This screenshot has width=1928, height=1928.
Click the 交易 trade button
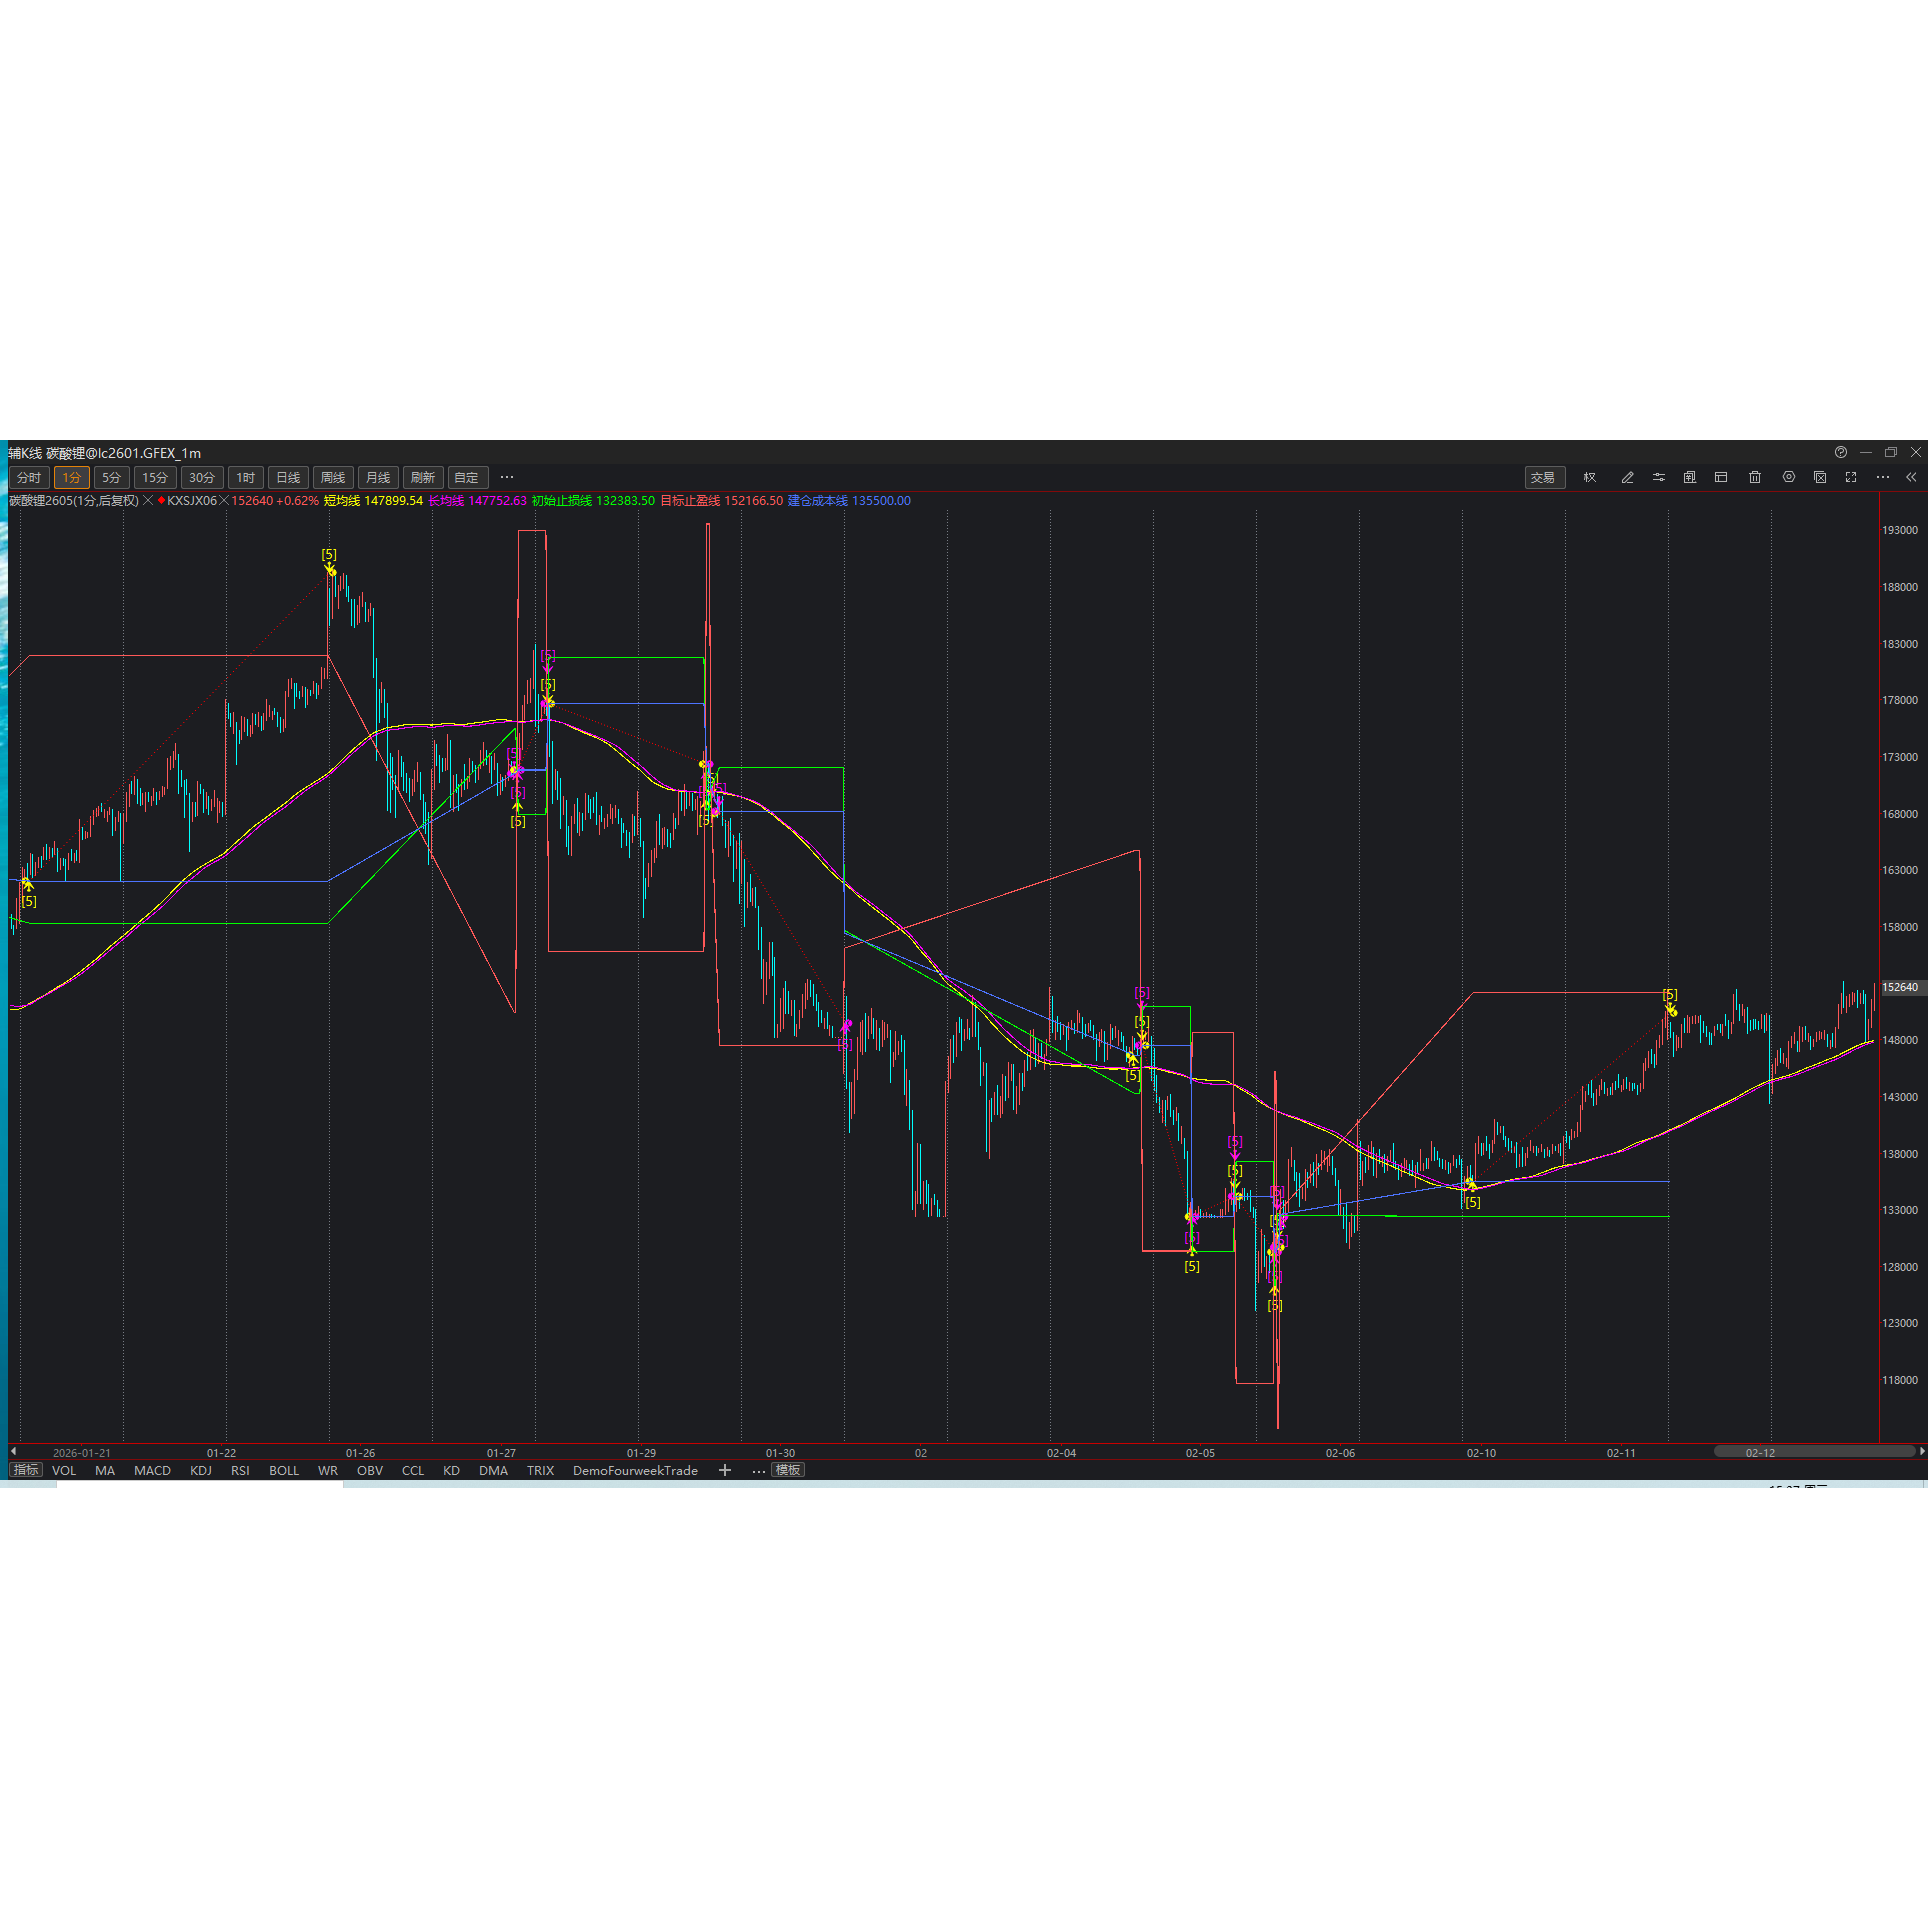click(1543, 478)
